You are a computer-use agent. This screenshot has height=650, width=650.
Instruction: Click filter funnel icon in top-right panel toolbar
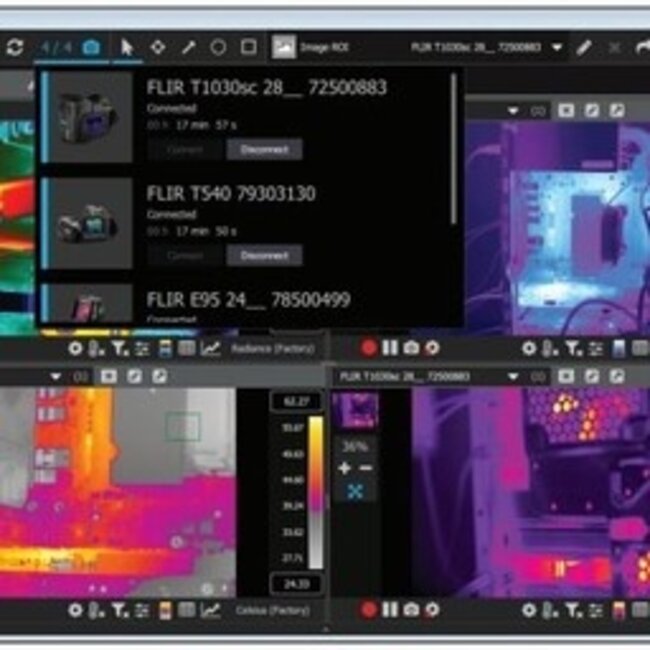point(574,349)
